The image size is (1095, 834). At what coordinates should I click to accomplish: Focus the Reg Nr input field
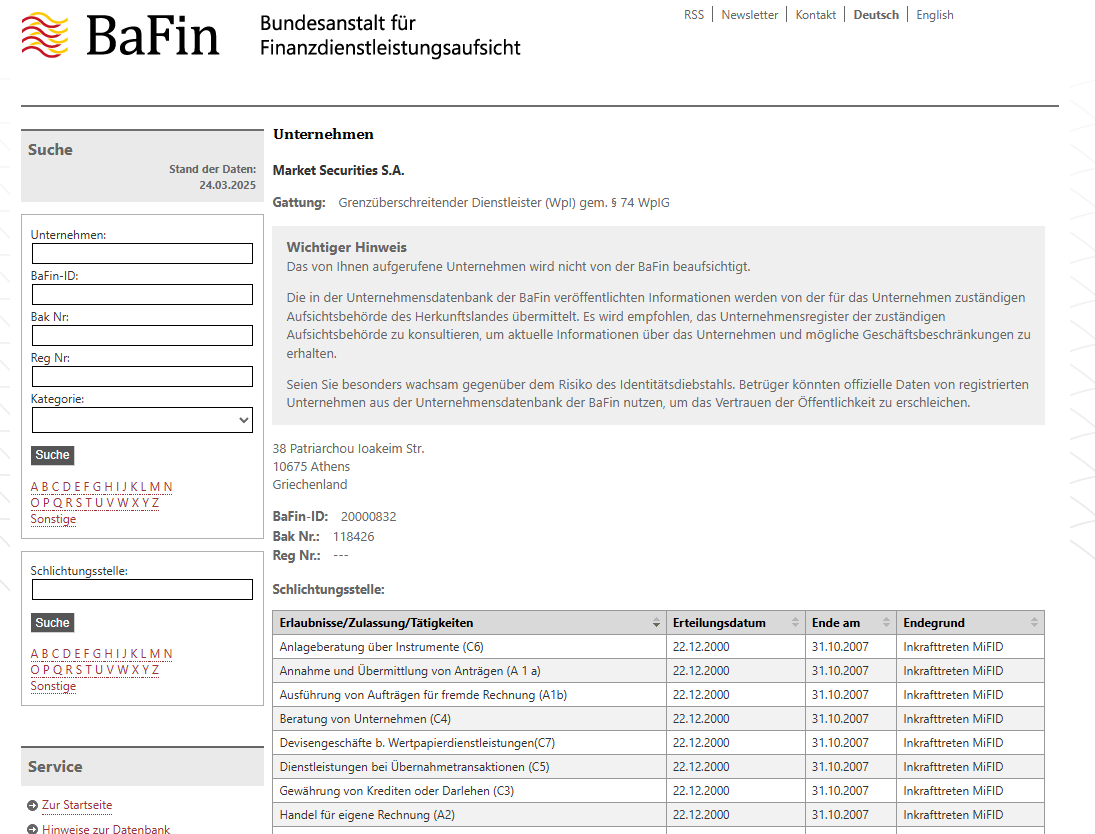coord(142,377)
